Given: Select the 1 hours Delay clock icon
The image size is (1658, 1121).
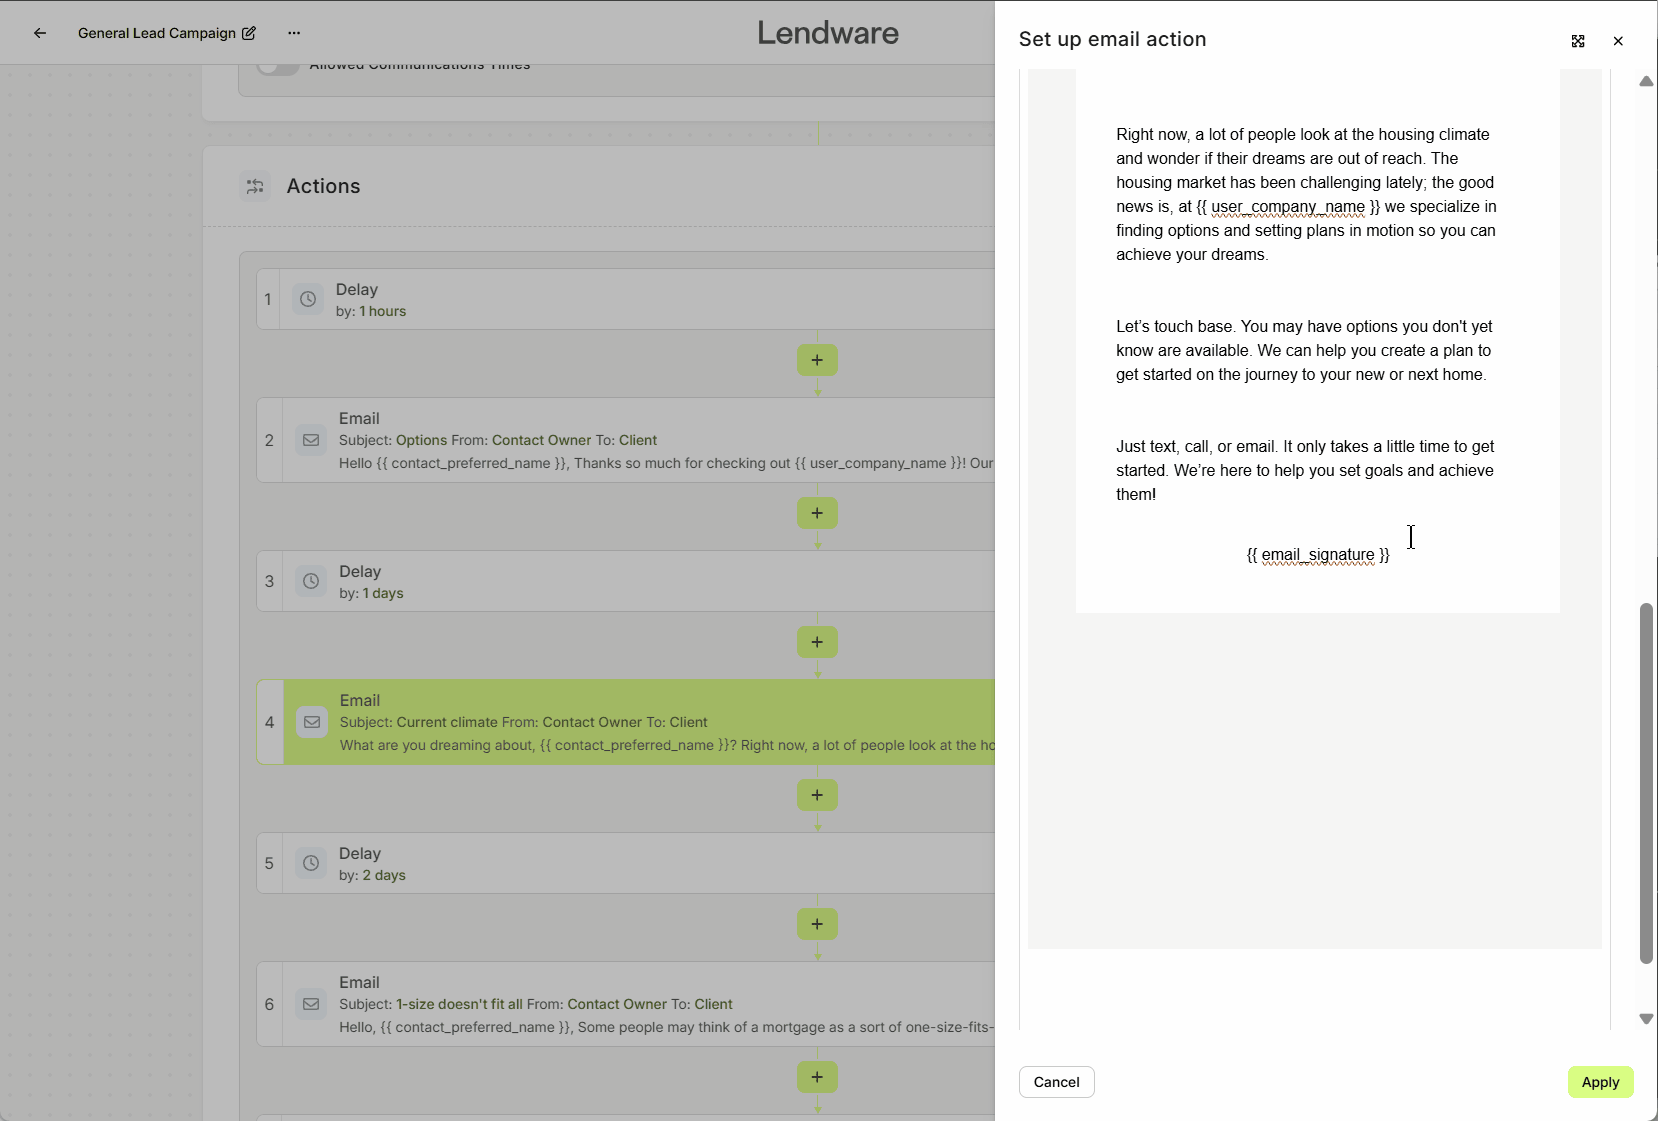Looking at the screenshot, I should (308, 299).
